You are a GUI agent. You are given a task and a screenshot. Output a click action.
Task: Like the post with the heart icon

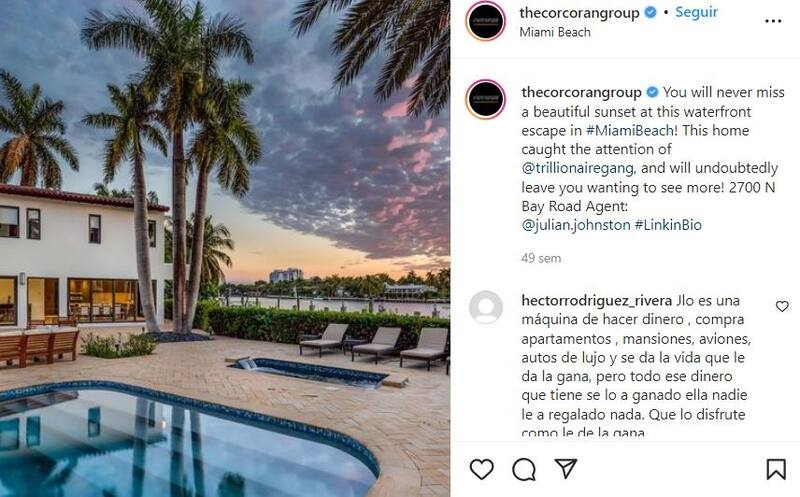pos(481,469)
